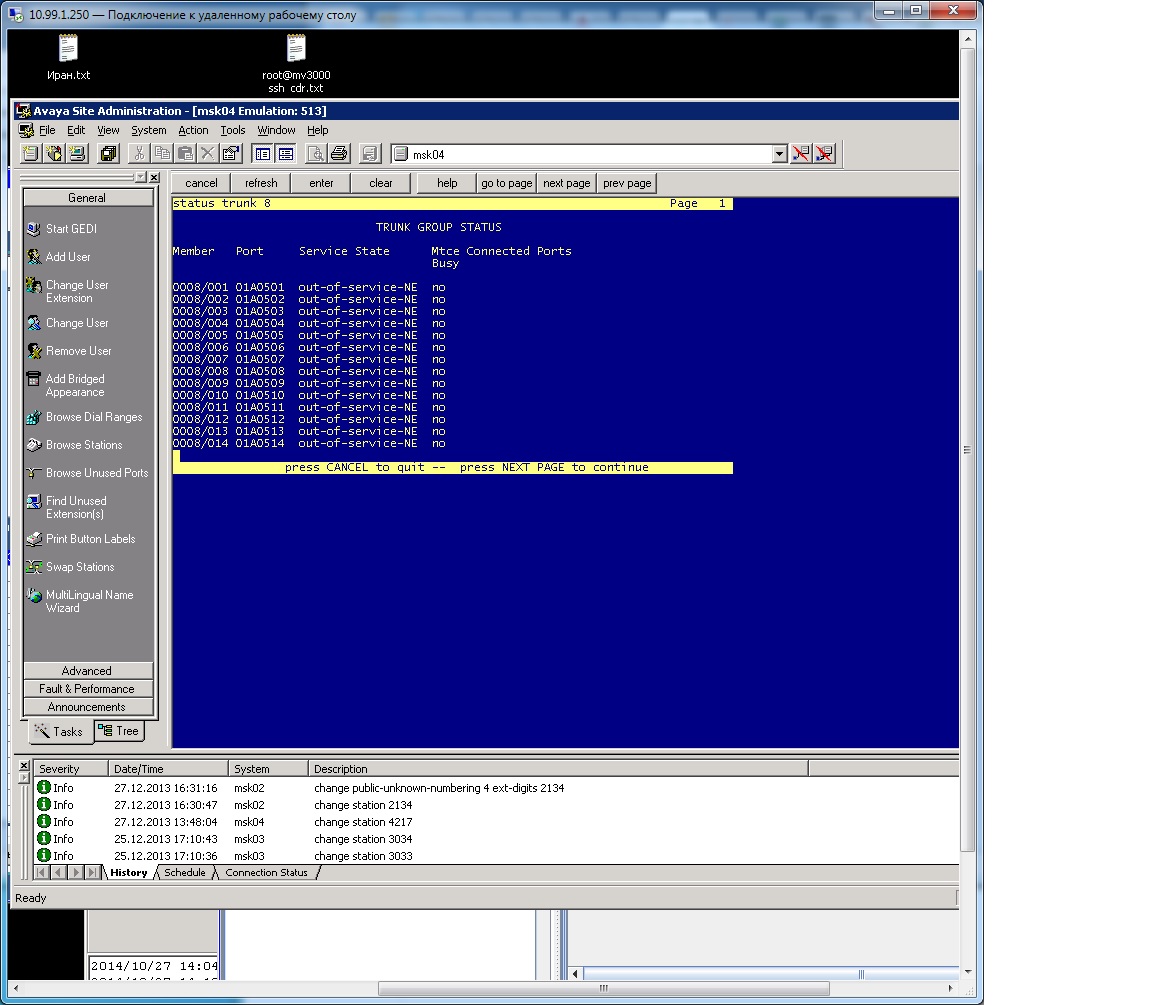Screen dimensions: 1152x1005
Task: Open the System menu
Action: (x=148, y=130)
